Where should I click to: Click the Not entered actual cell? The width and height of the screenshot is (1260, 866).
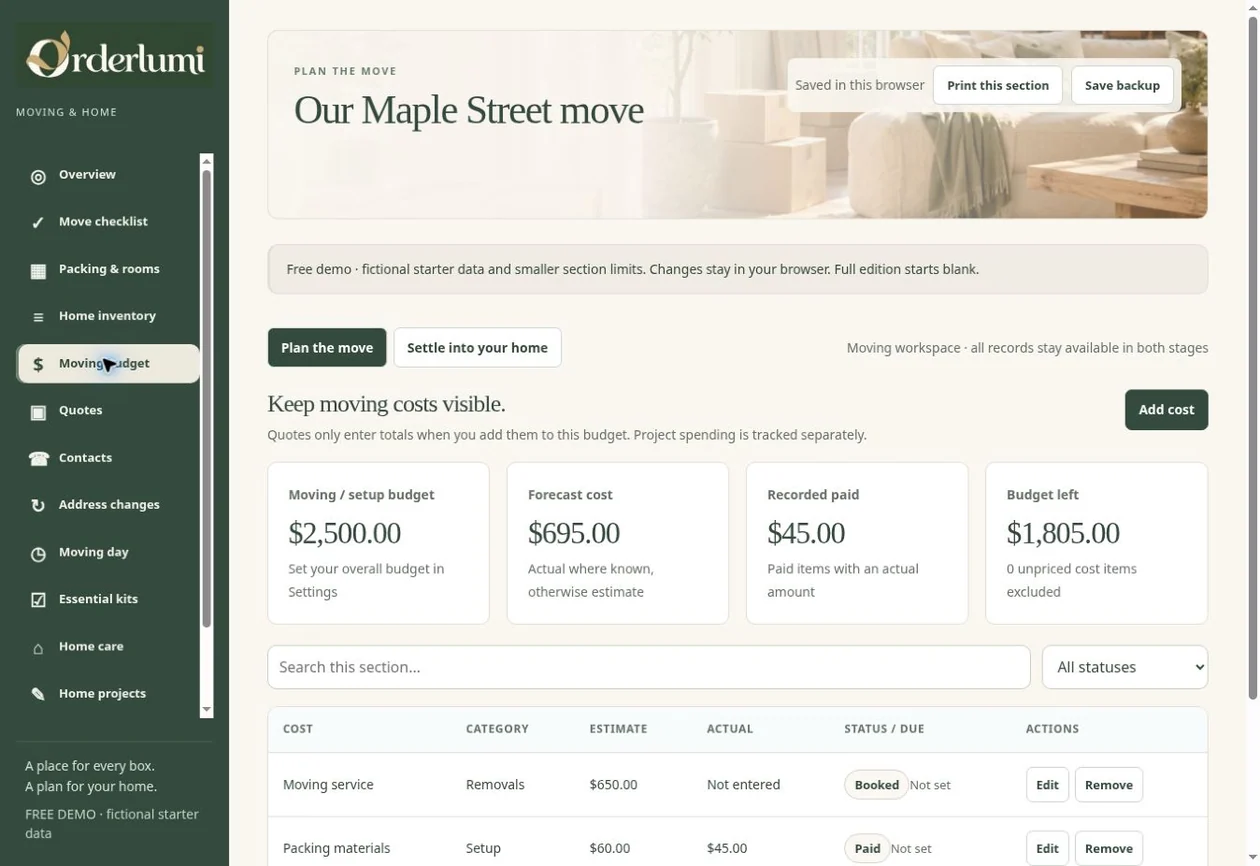743,785
